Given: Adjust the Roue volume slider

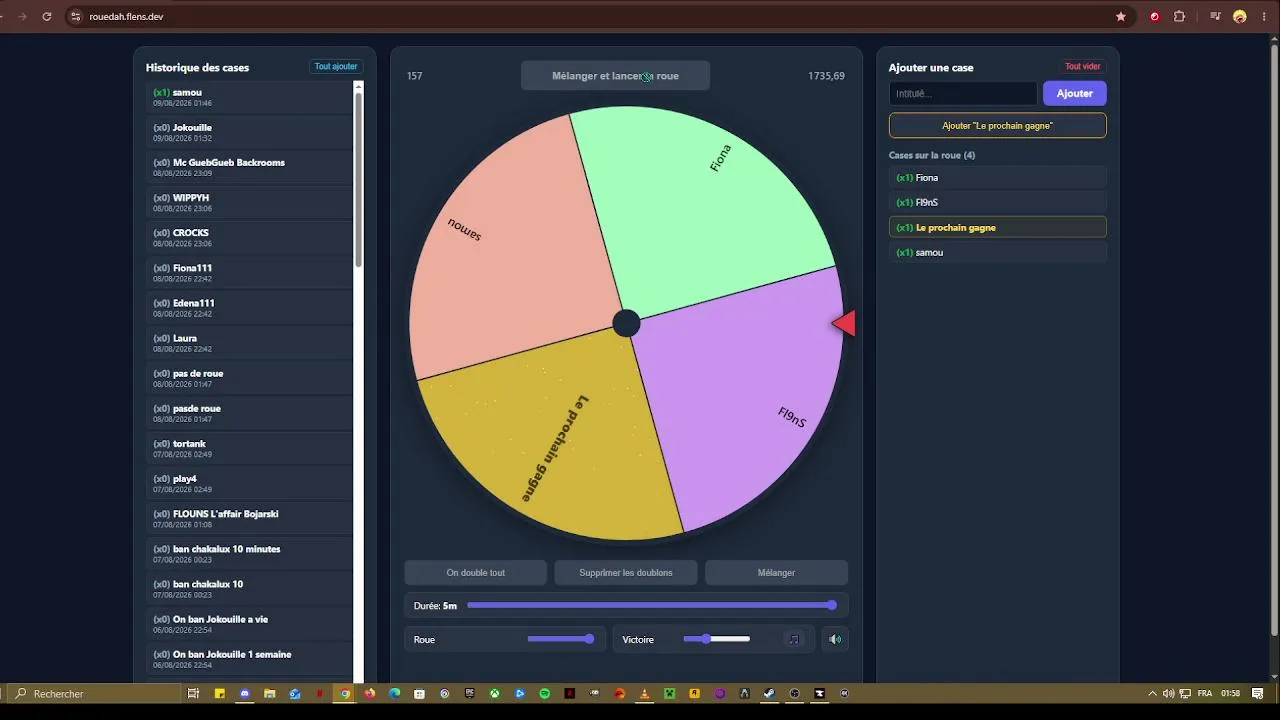Looking at the screenshot, I should [x=561, y=639].
